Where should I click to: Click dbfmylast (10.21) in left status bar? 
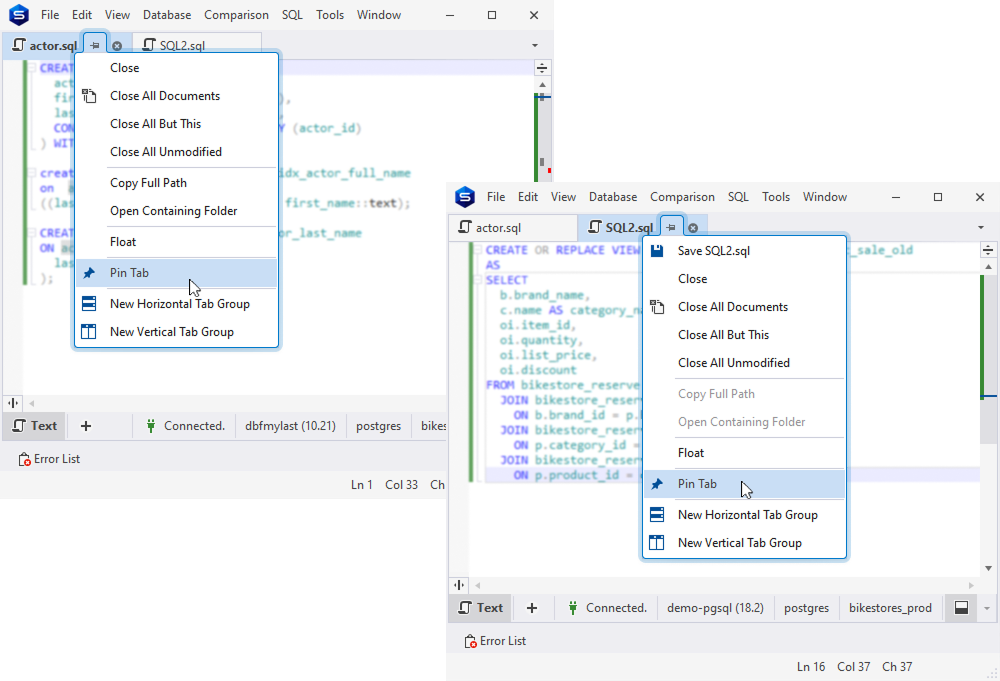(290, 426)
